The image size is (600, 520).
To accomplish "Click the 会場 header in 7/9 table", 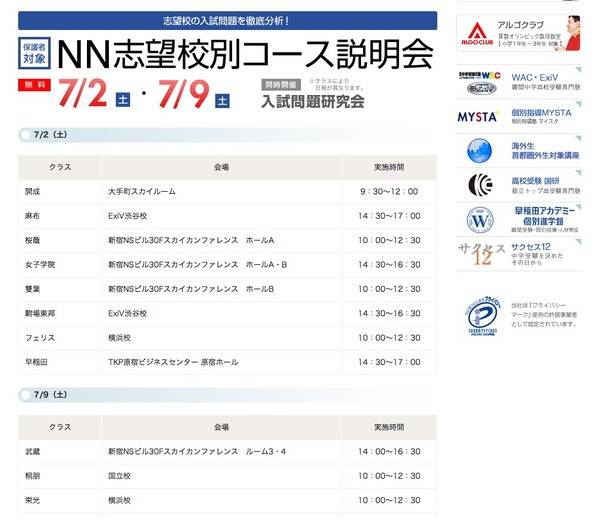I will point(222,427).
